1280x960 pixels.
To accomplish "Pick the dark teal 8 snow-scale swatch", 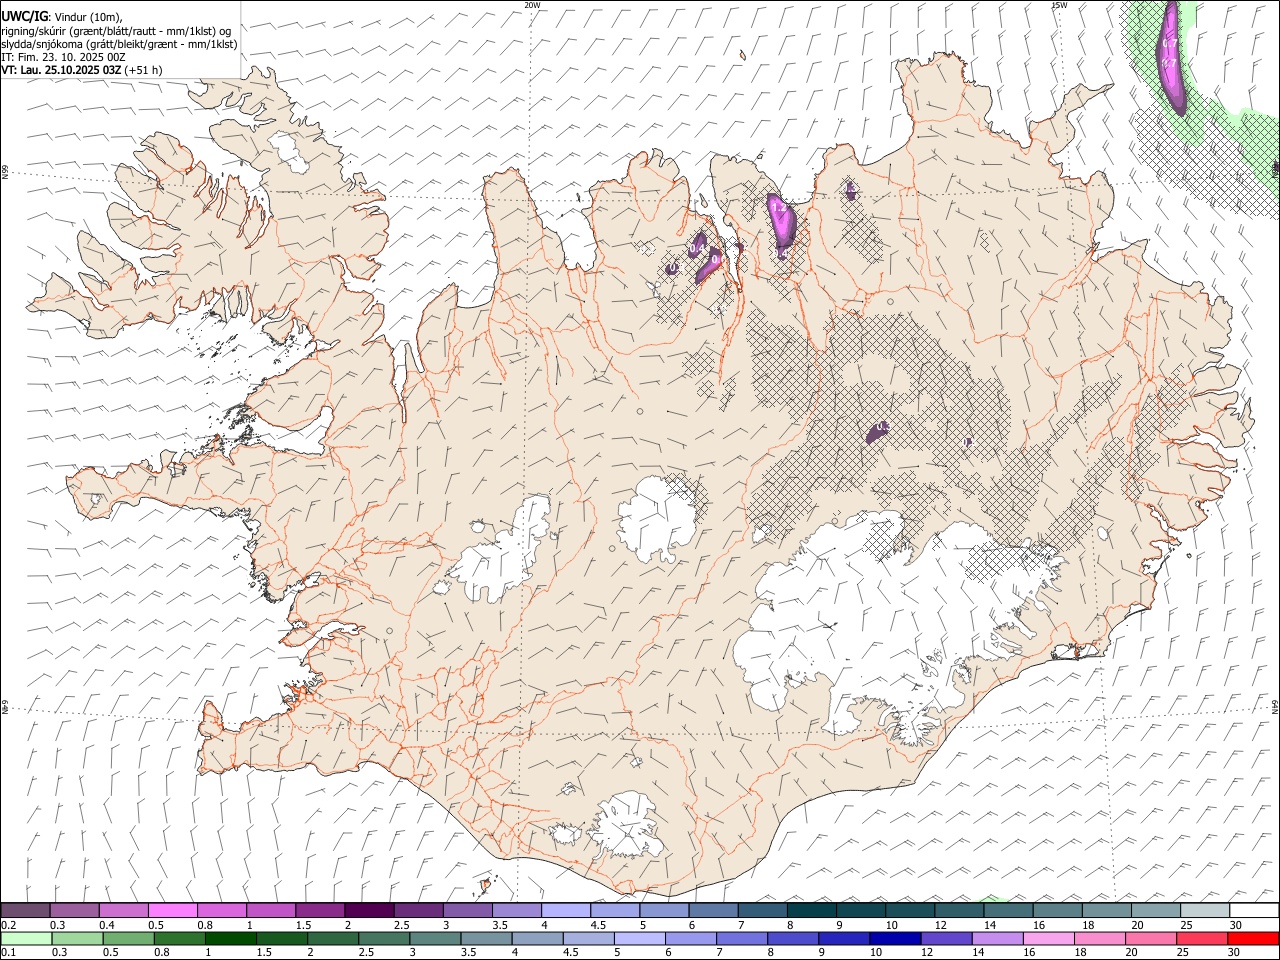I will 810,911.
